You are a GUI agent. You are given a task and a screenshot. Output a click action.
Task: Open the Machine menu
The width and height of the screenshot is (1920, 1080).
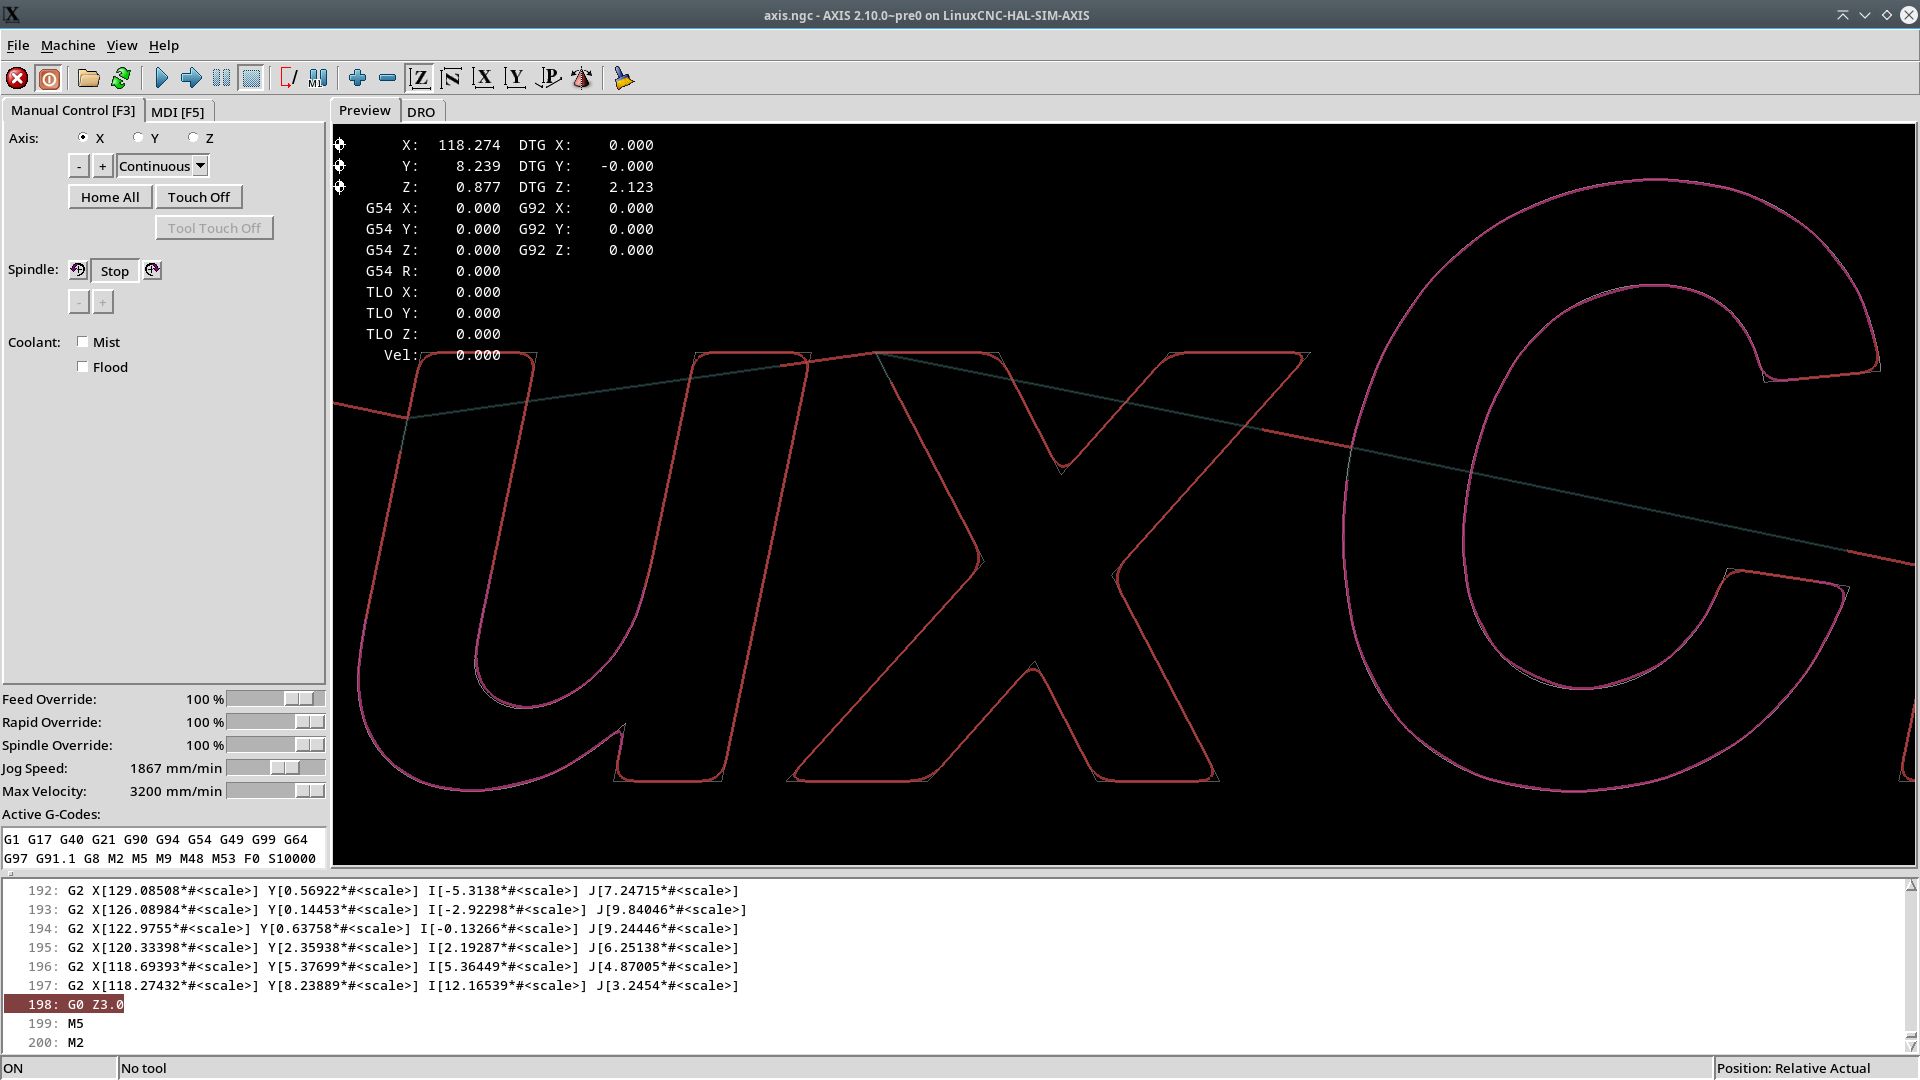tap(68, 45)
